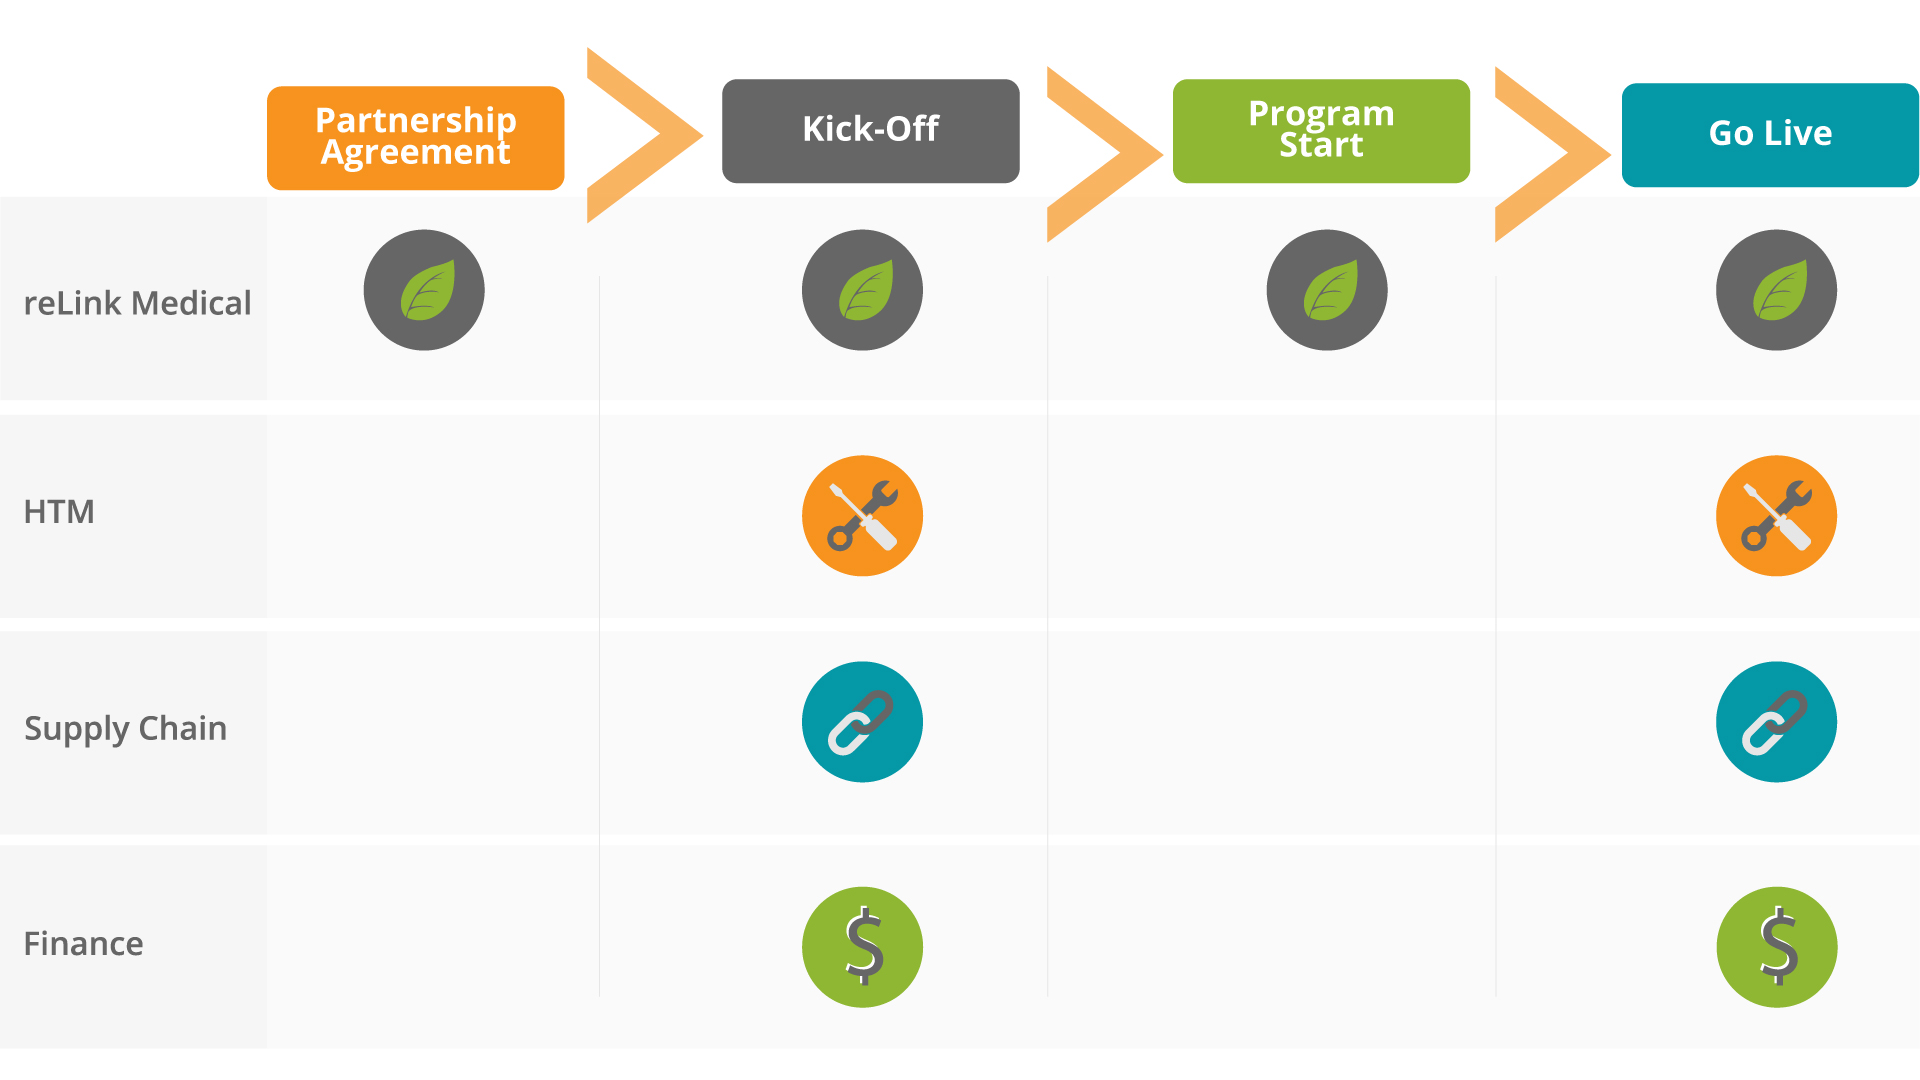This screenshot has width=1920, height=1080.
Task: Select the gray Kick-Off stage box
Action: point(870,131)
